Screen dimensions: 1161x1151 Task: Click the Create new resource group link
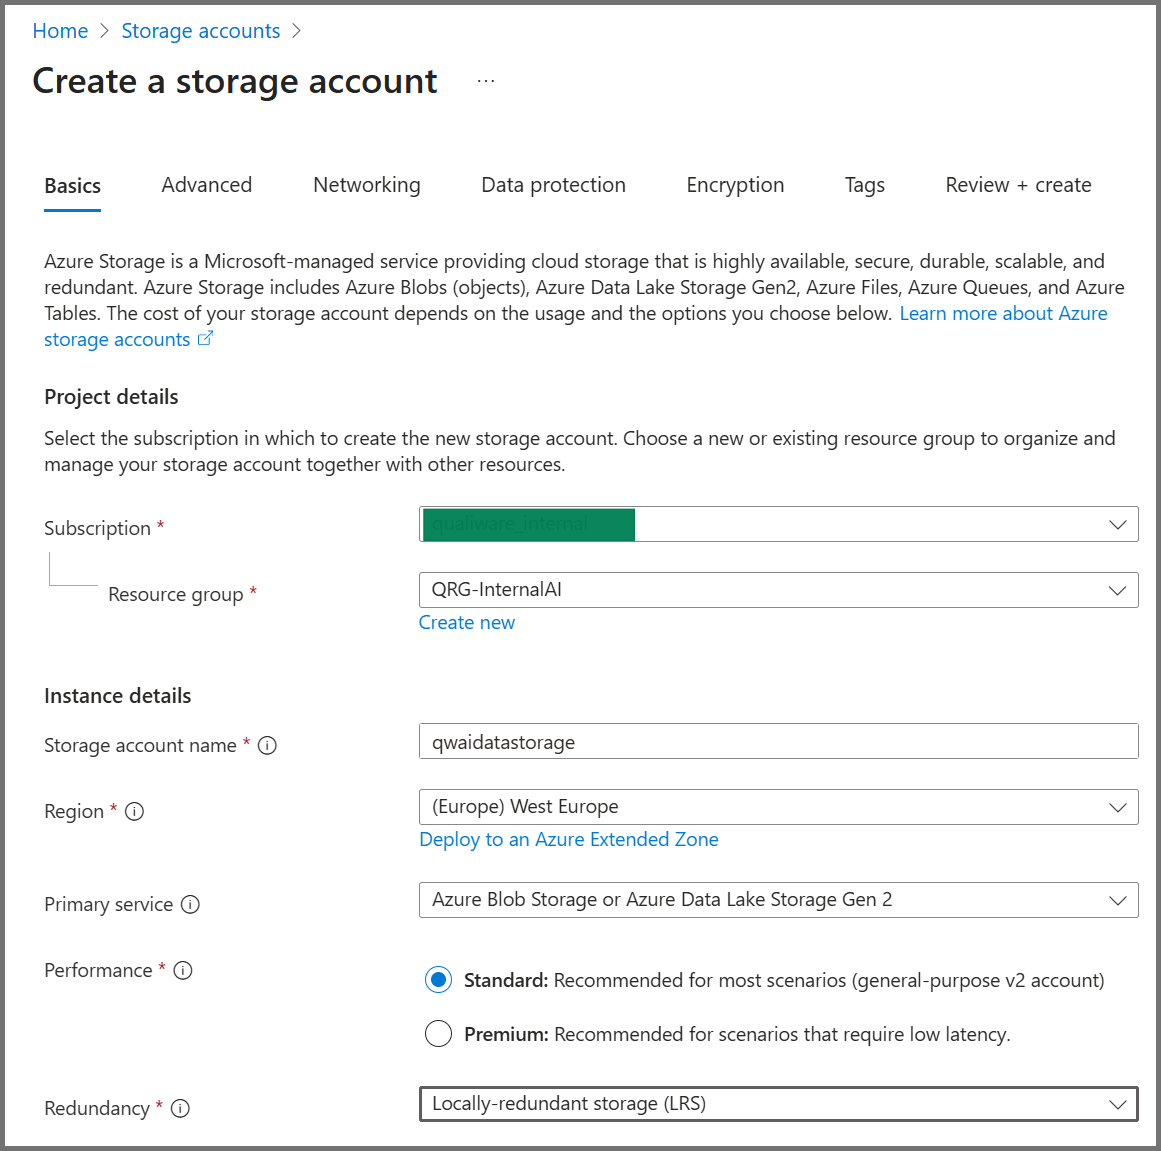pos(467,622)
